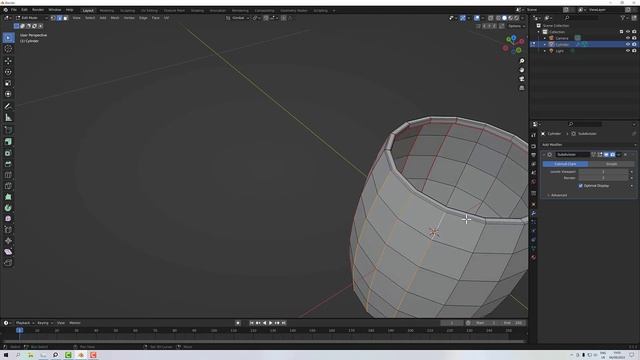The image size is (640, 360).
Task: Select the Loop Cut tool
Action: (8, 175)
